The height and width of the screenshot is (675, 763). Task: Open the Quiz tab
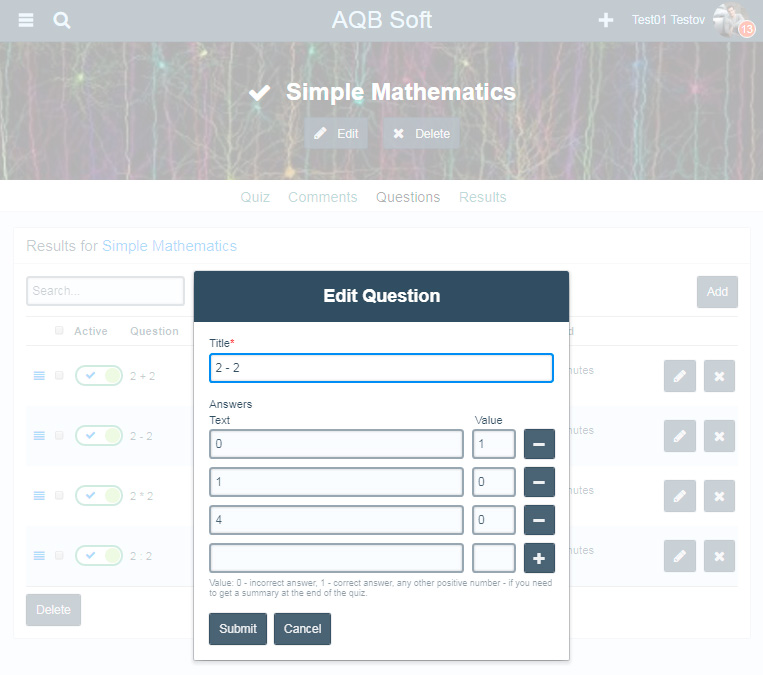tap(255, 197)
